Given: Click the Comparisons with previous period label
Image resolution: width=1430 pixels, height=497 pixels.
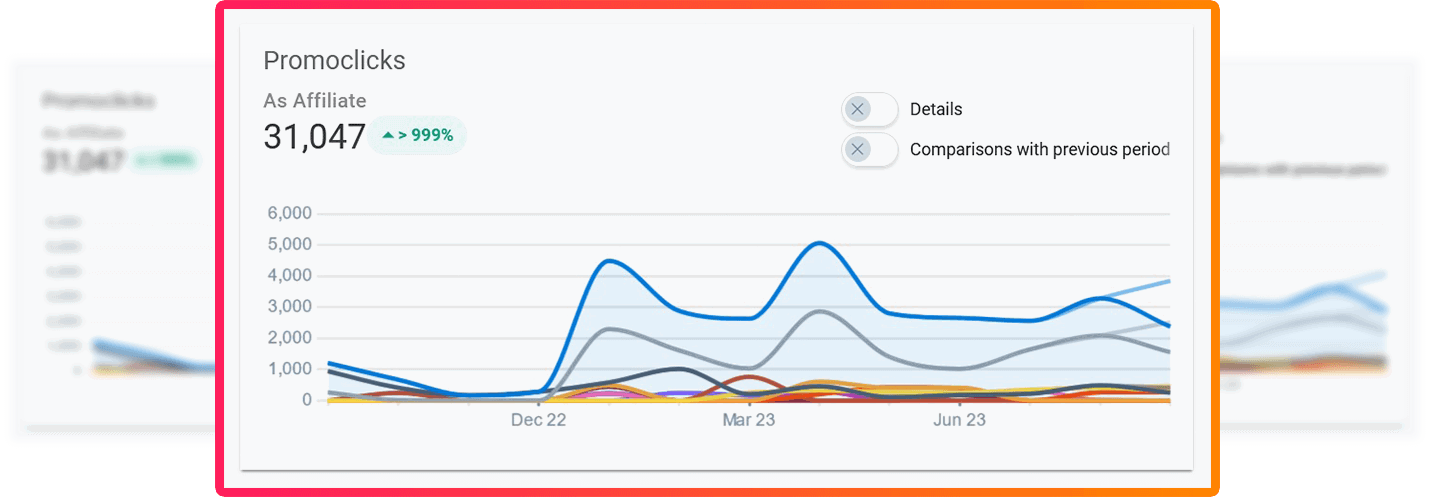Looking at the screenshot, I should 1039,150.
